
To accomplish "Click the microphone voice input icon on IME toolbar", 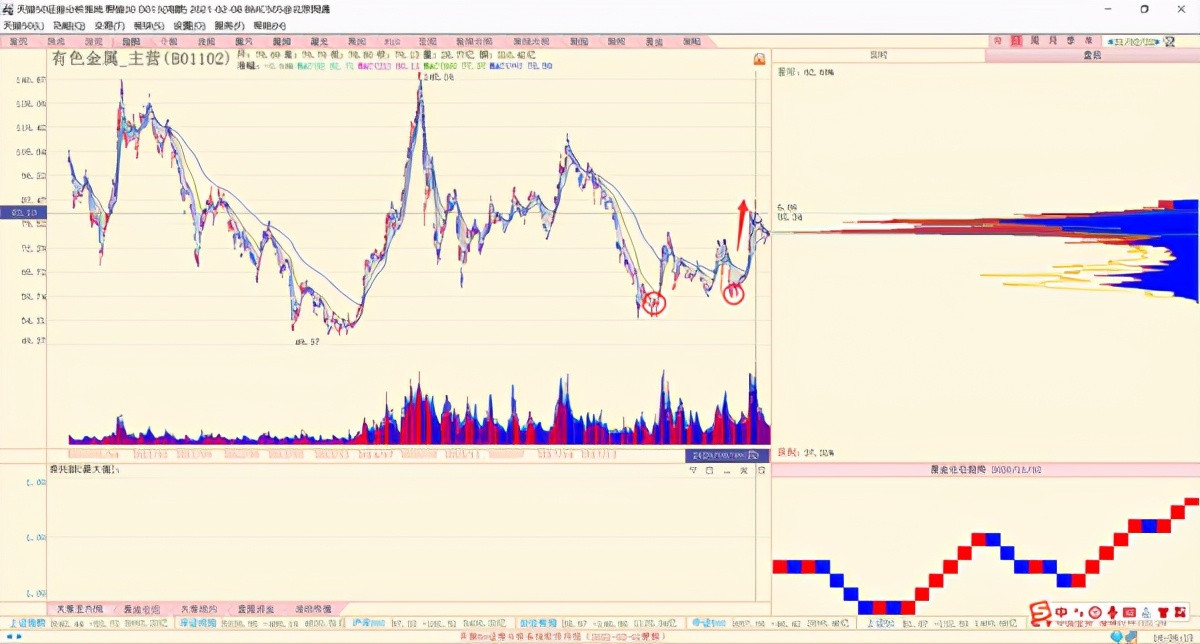I will [1112, 612].
